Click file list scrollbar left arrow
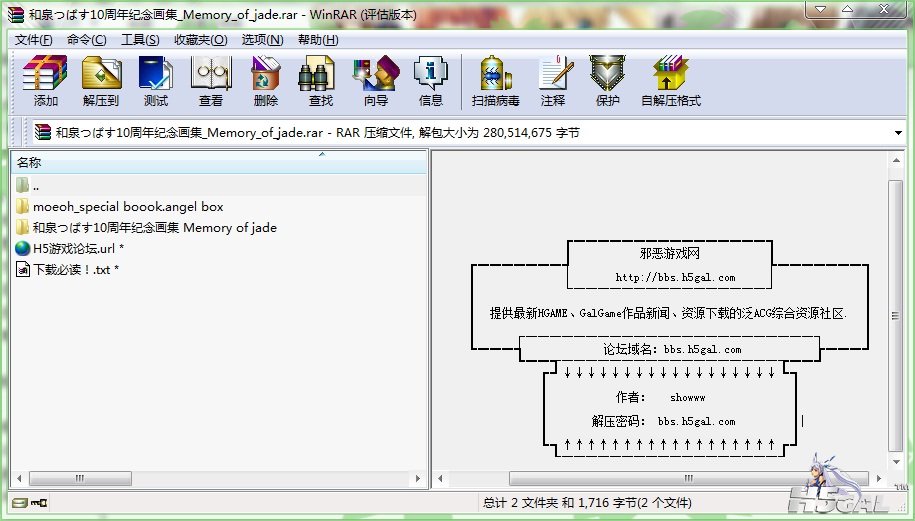915x521 pixels. [x=19, y=478]
